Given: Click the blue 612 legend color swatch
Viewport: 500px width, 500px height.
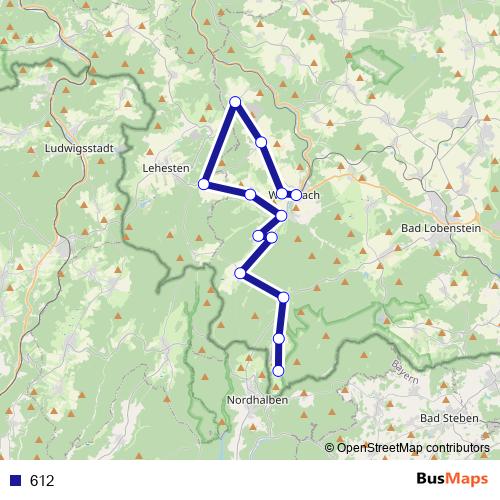Looking at the screenshot, I should [16, 480].
